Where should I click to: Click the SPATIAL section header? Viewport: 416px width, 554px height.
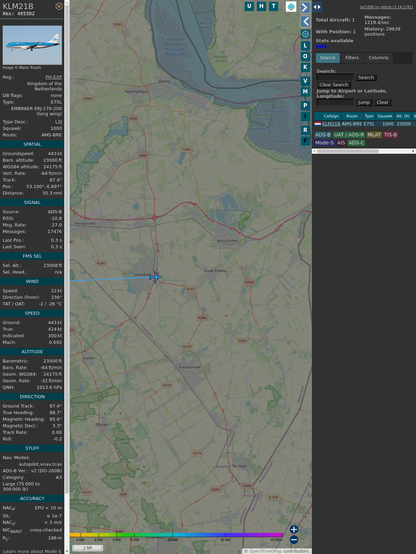click(32, 144)
